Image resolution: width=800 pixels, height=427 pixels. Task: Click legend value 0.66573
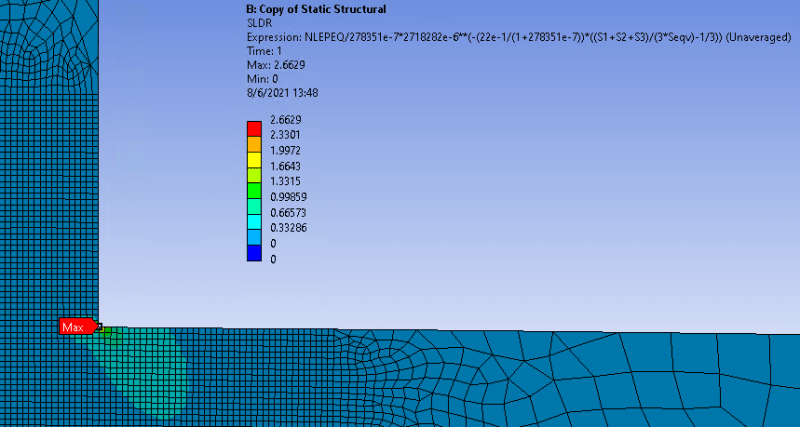[x=288, y=212]
